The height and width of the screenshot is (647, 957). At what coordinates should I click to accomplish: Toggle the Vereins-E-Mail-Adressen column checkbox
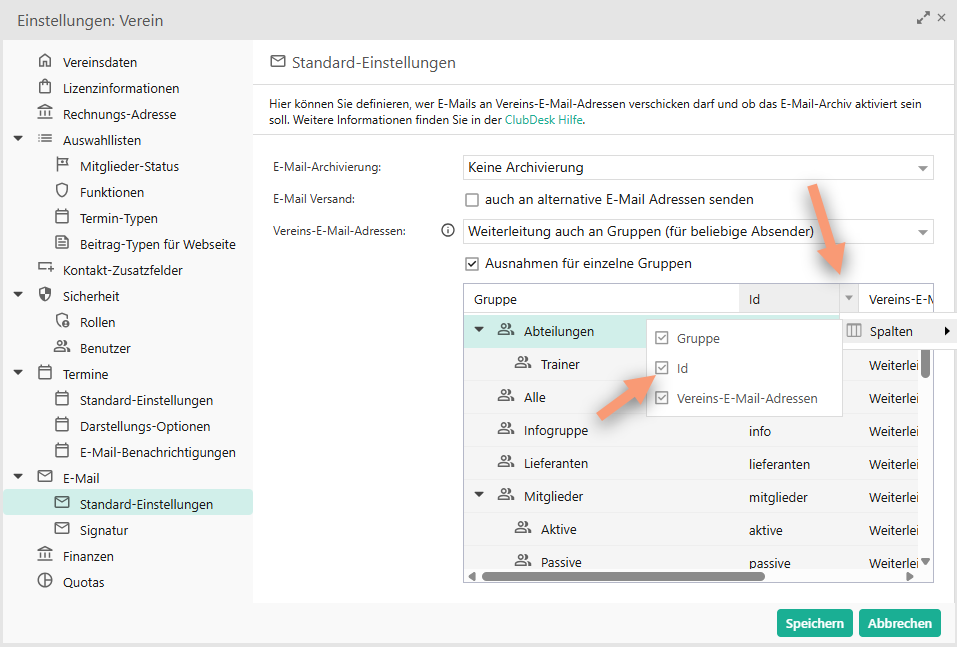(662, 398)
